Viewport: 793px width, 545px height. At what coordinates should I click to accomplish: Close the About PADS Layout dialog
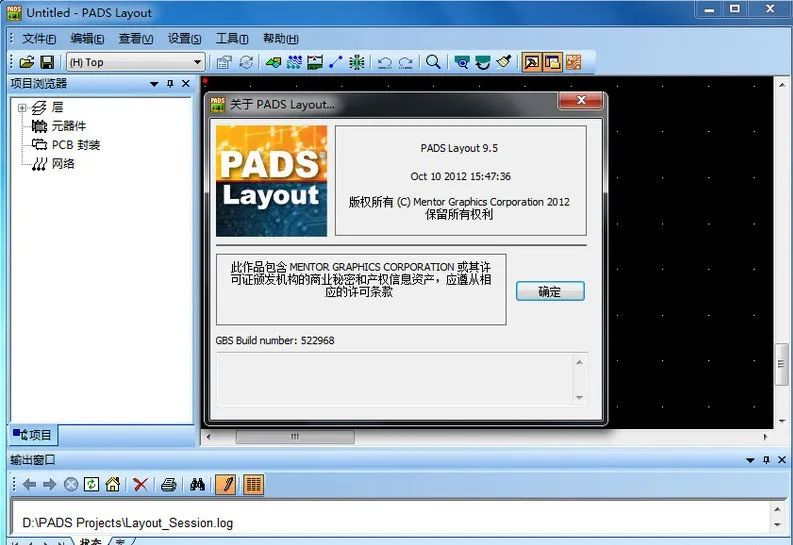pyautogui.click(x=581, y=101)
